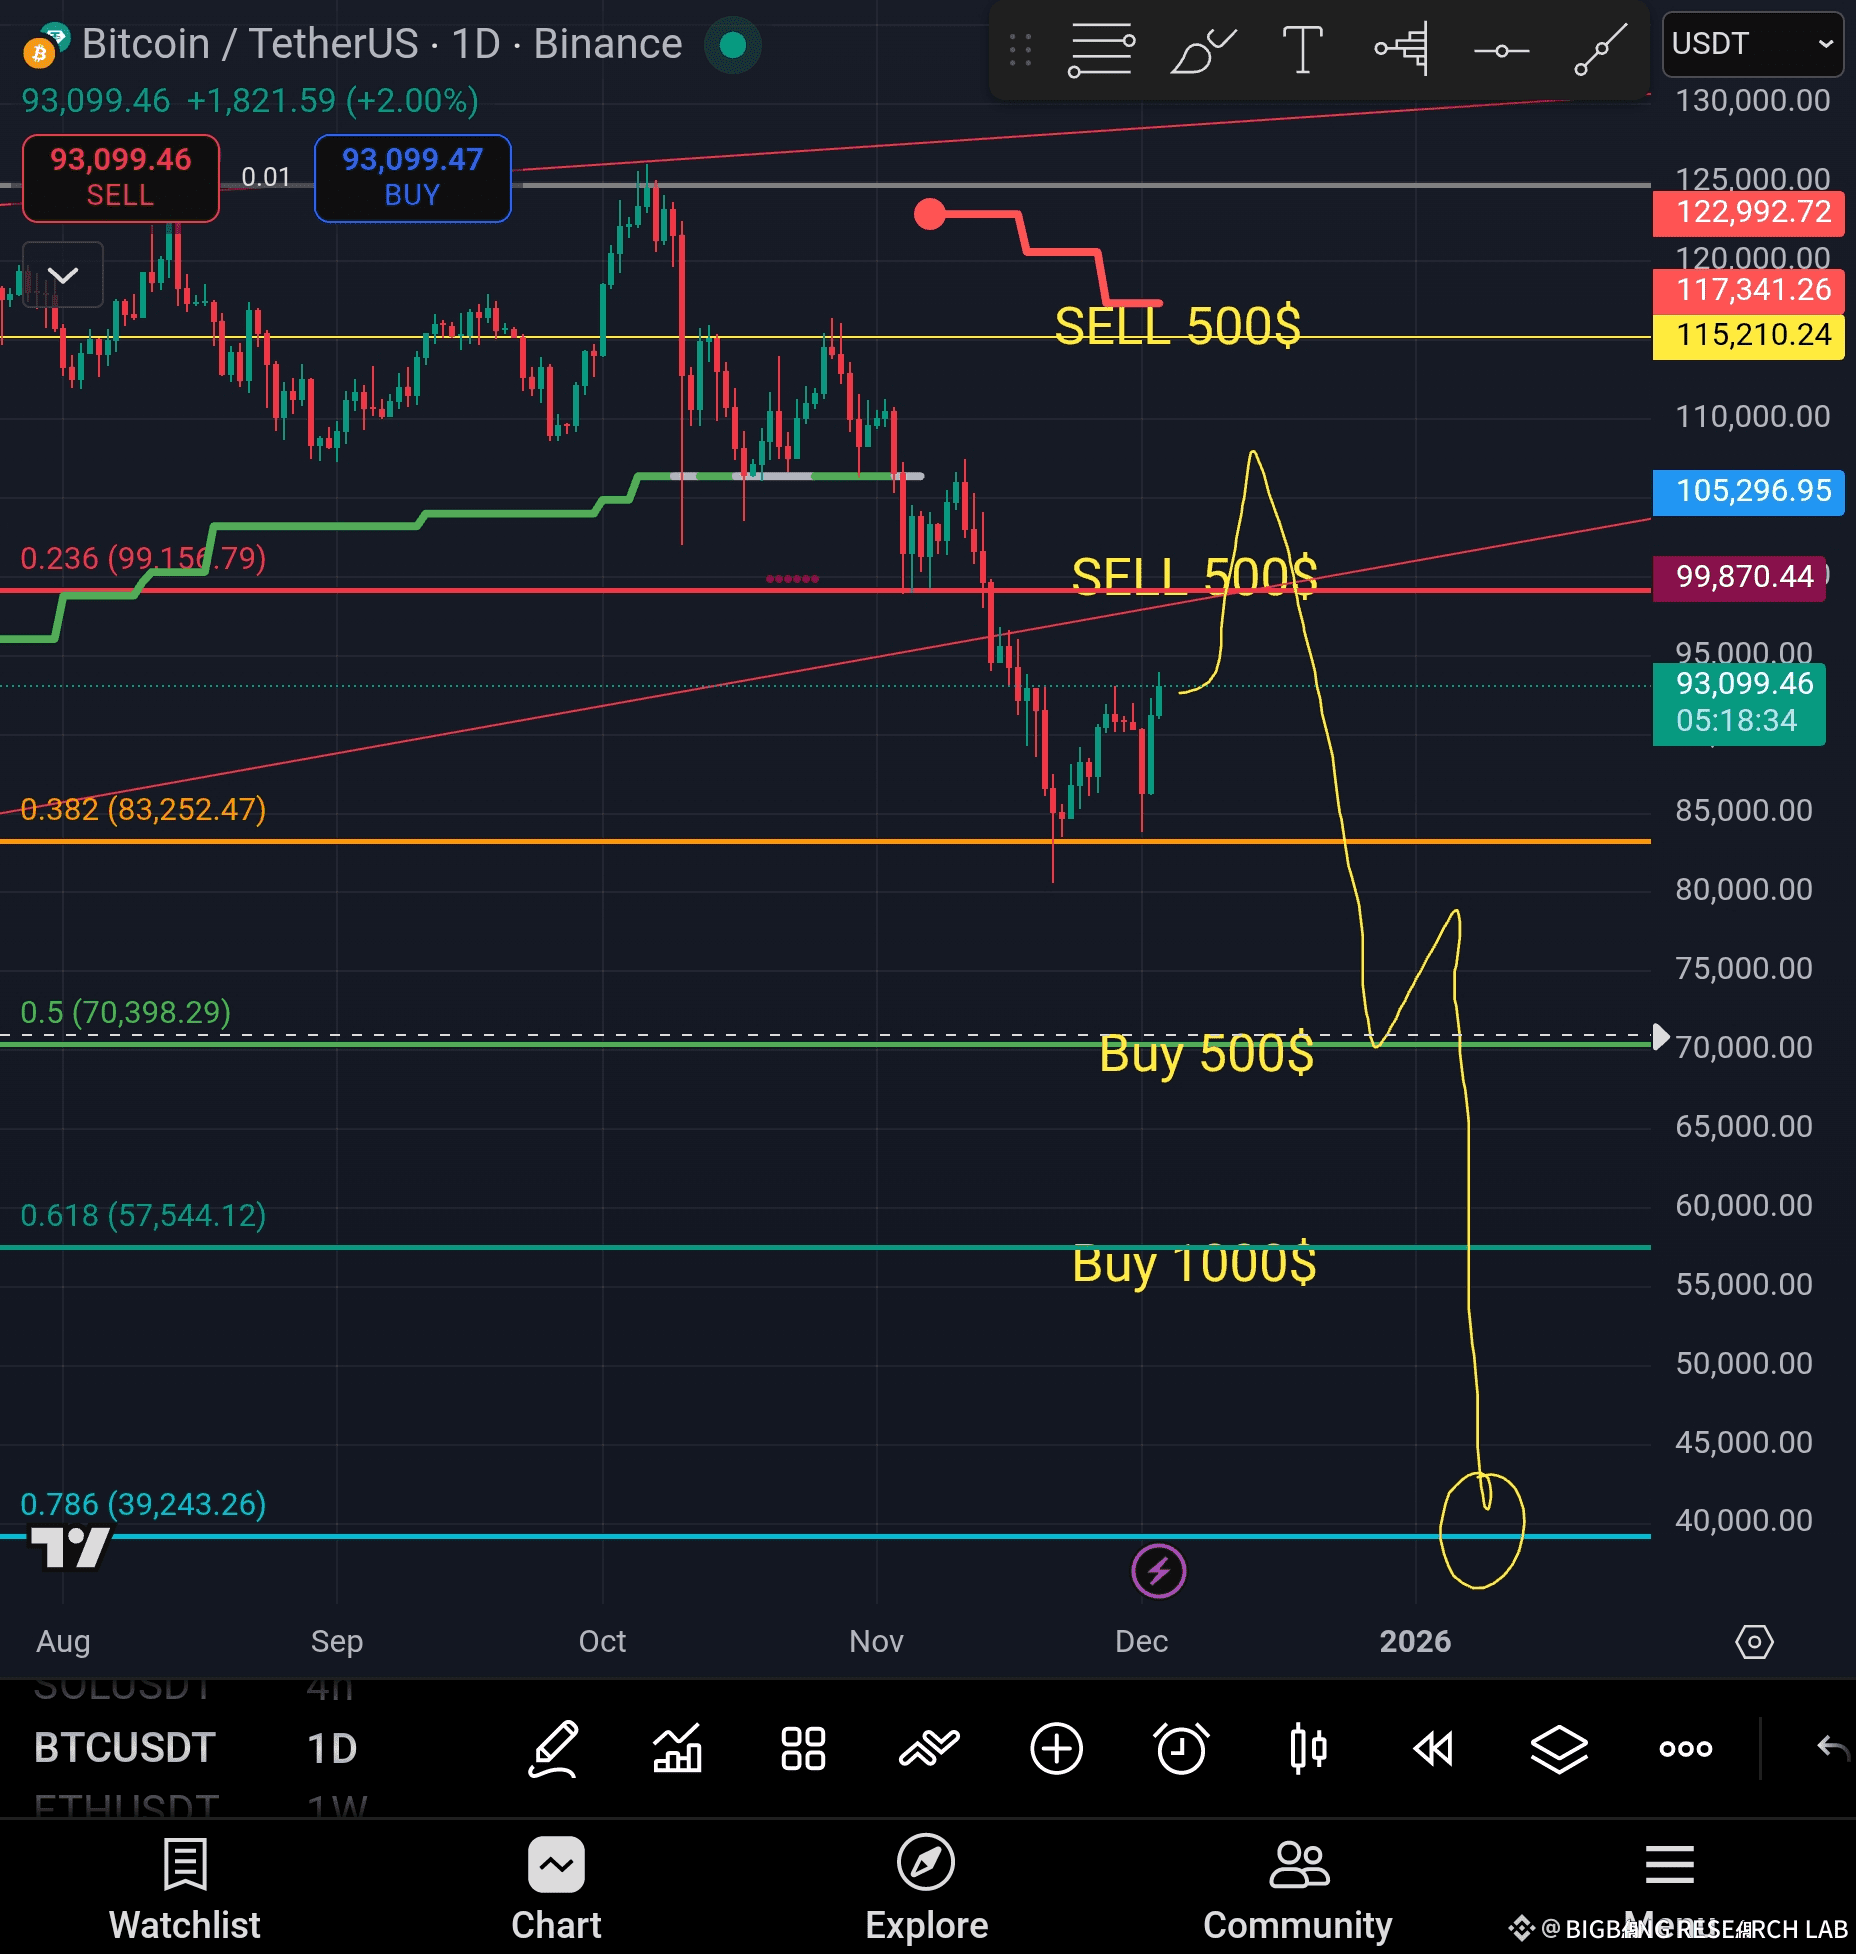The height and width of the screenshot is (1954, 1856).
Task: Open three-dots more options menu
Action: coord(1686,1748)
